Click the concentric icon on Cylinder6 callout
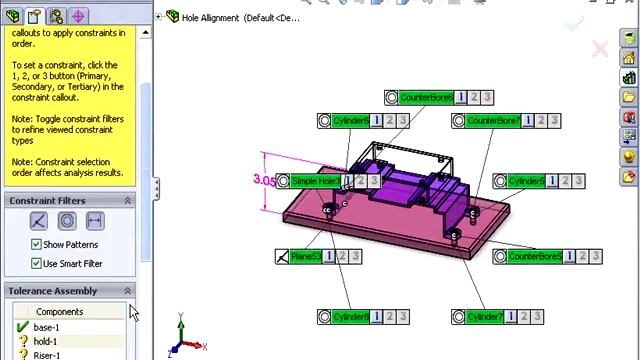Screen dimensions: 640x360 click(324, 121)
